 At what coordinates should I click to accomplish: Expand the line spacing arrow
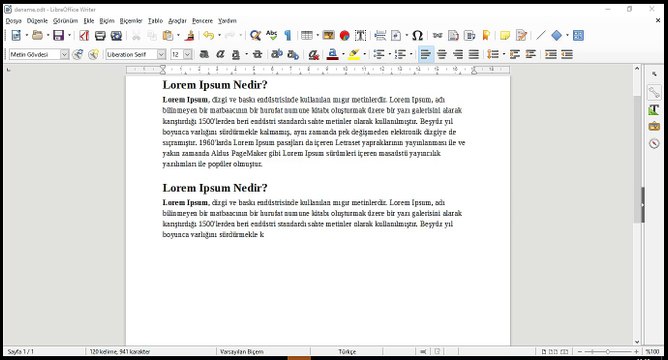click(504, 54)
